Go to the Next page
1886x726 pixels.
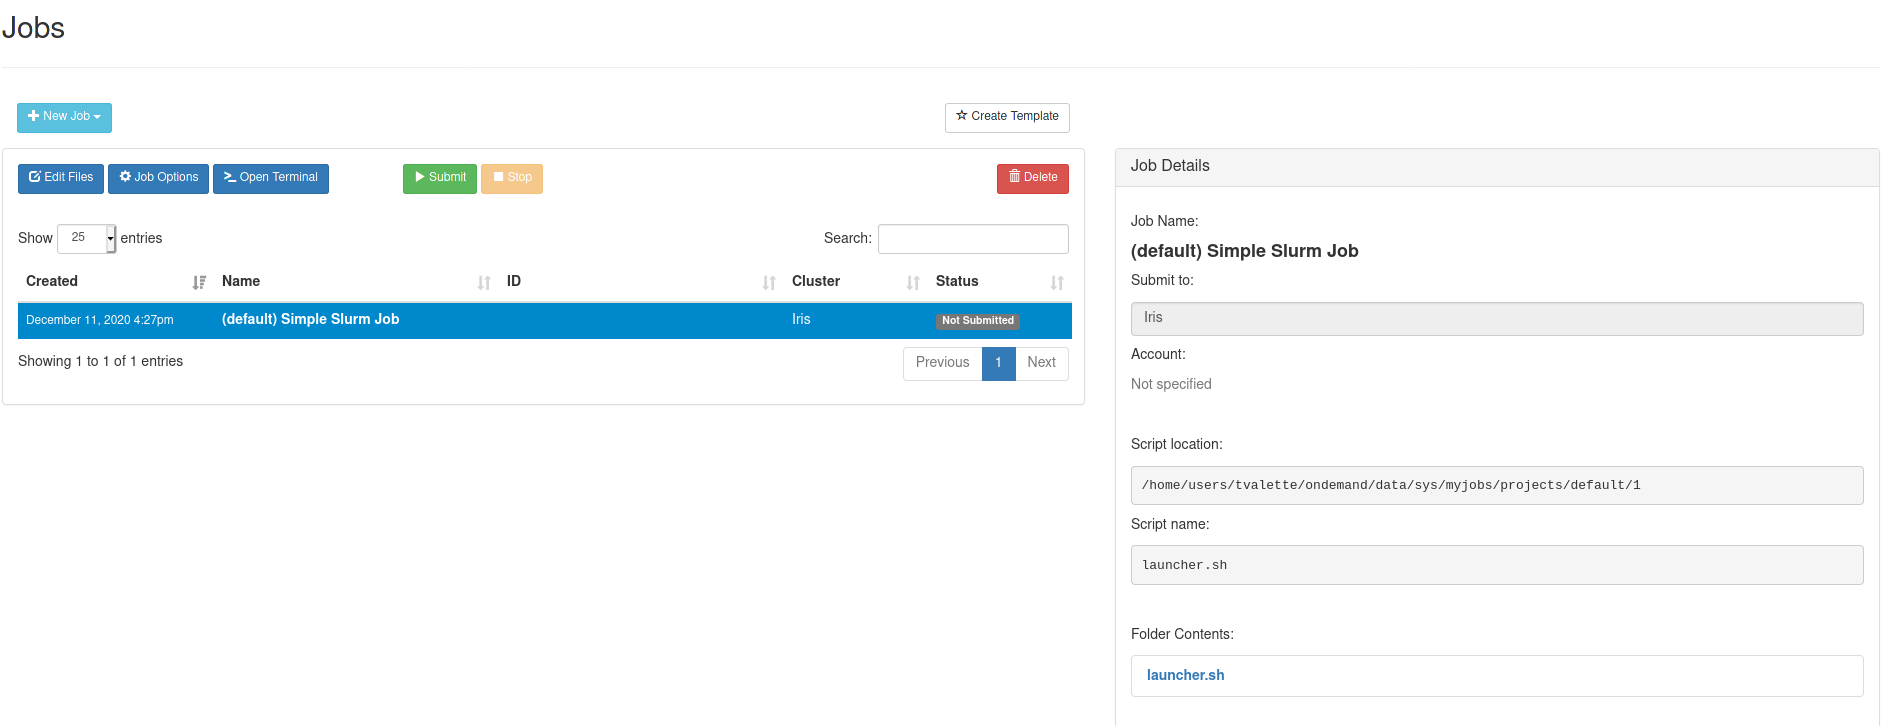1041,363
